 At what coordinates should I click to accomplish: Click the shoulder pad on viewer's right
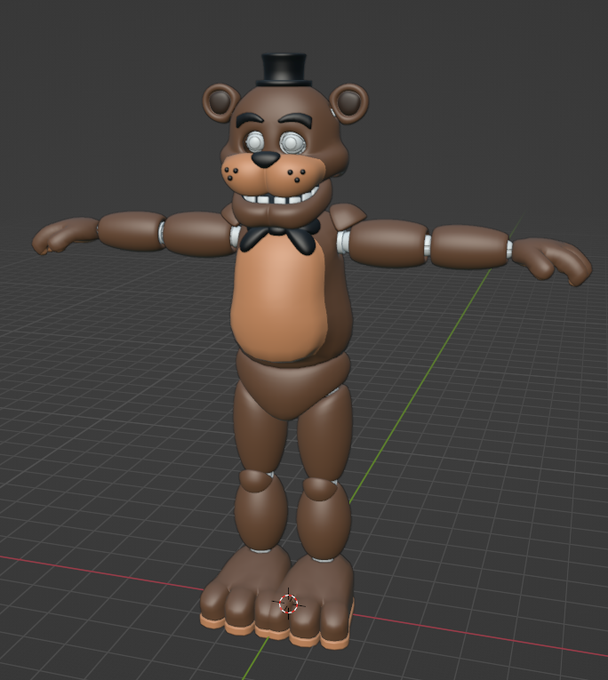tap(348, 217)
